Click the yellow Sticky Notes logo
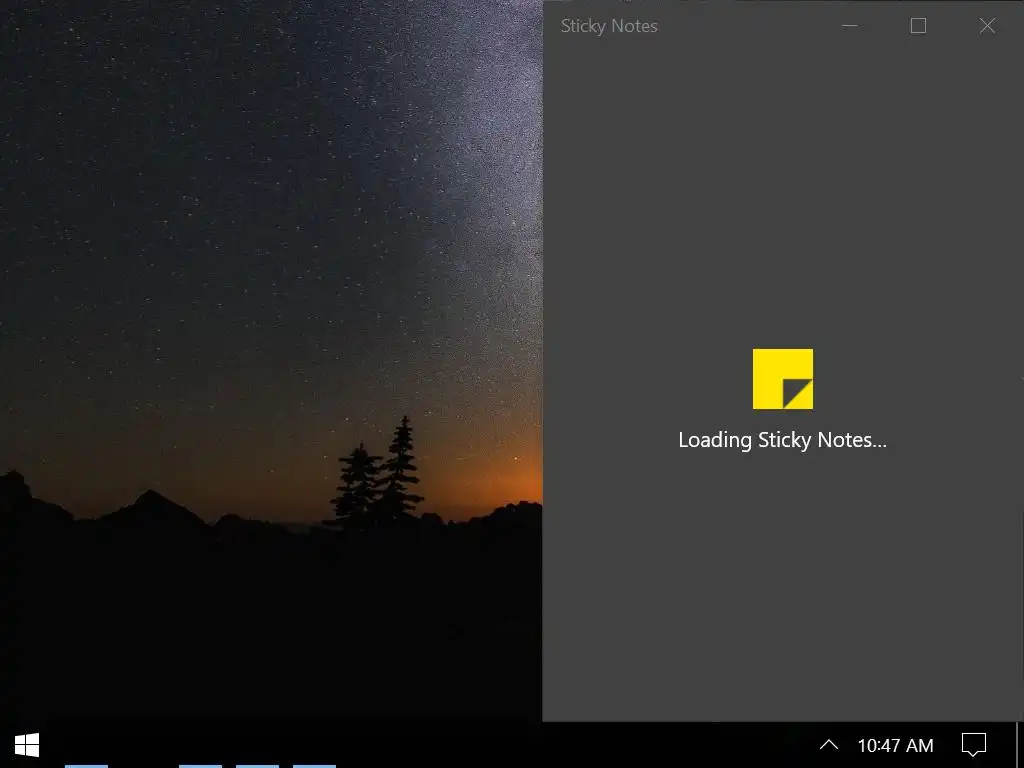 pyautogui.click(x=782, y=379)
